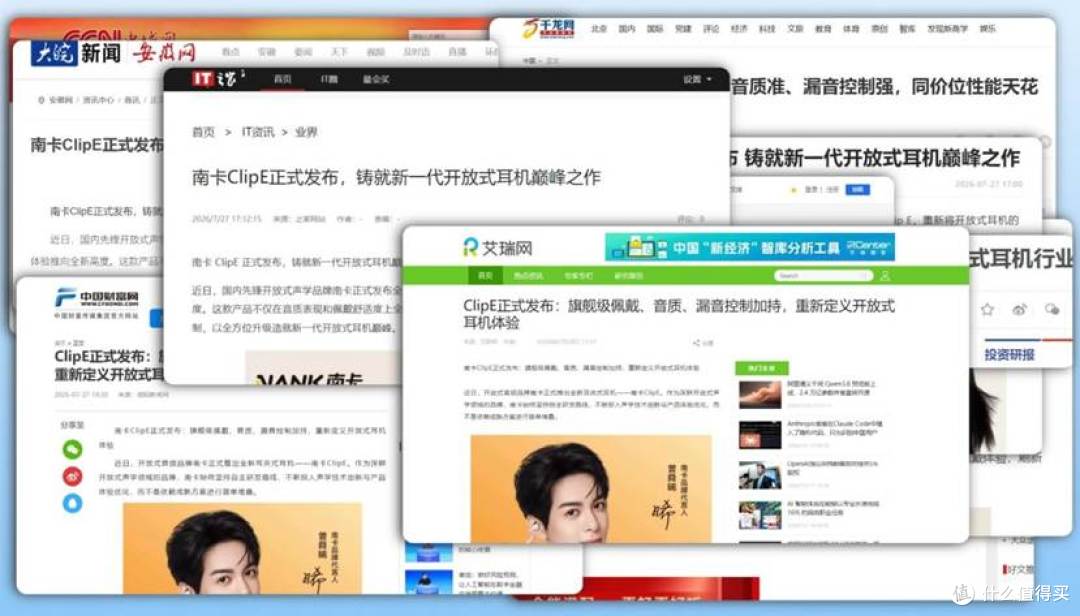The height and width of the screenshot is (616, 1080).
Task: Open the 国际 item in the 千龙网 nav
Action: 655,29
